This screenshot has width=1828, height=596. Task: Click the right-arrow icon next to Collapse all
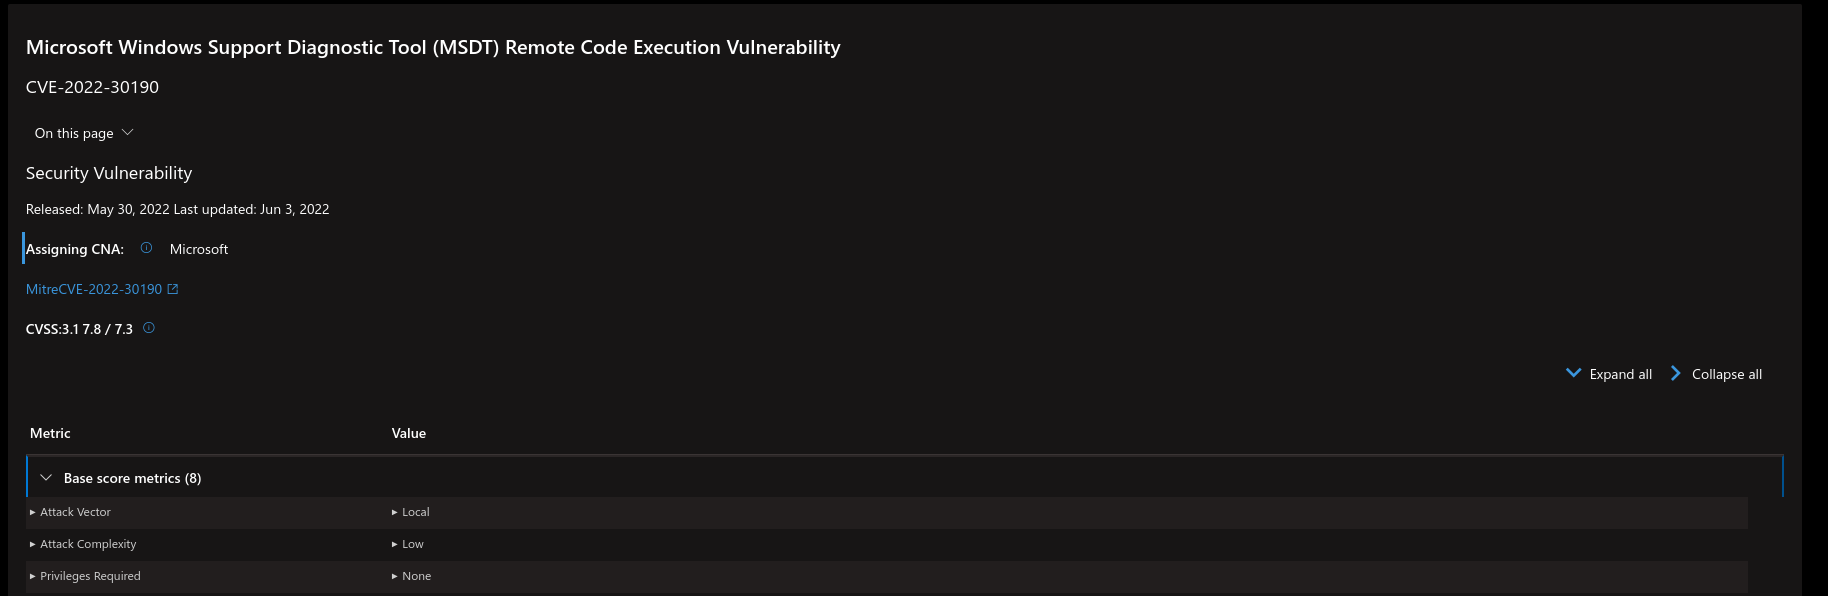[1675, 373]
